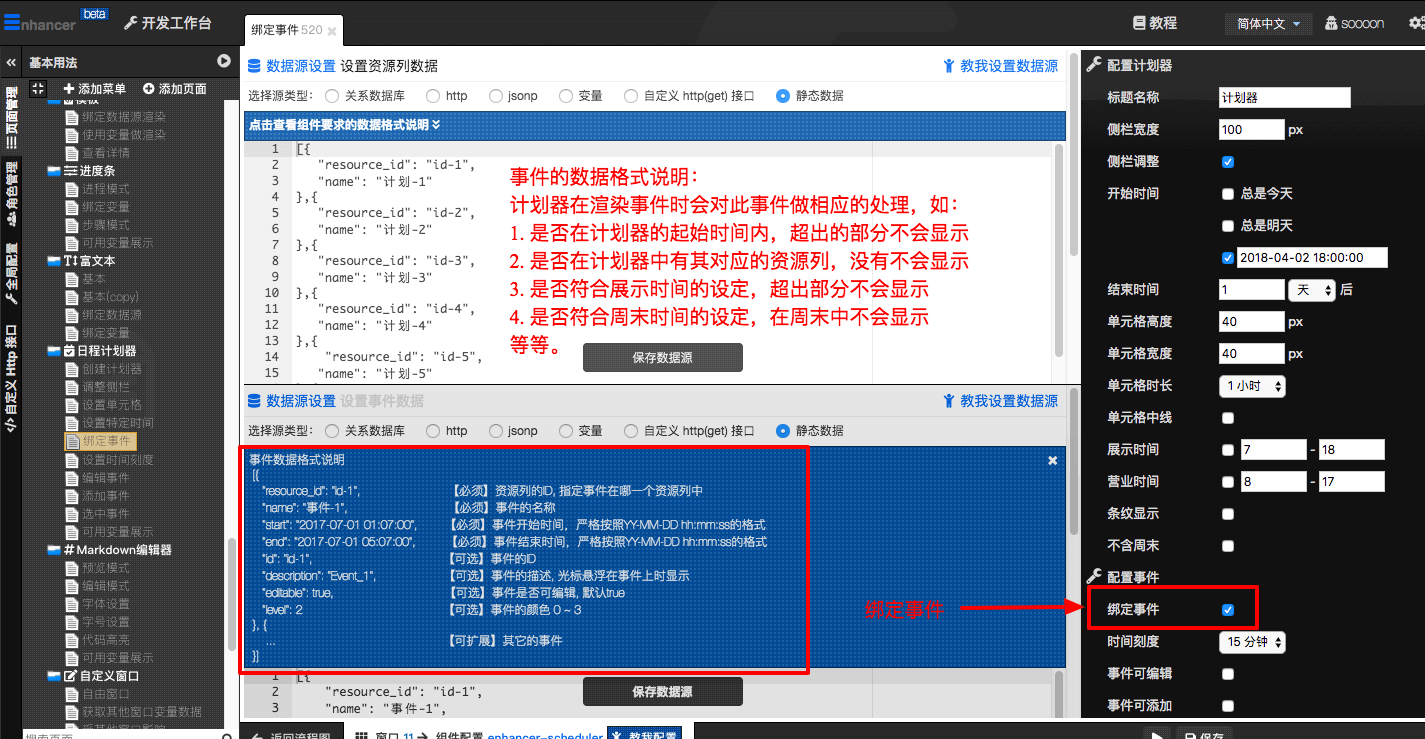Select 变量 radio in event data source
The height and width of the screenshot is (739, 1425).
pyautogui.click(x=566, y=431)
